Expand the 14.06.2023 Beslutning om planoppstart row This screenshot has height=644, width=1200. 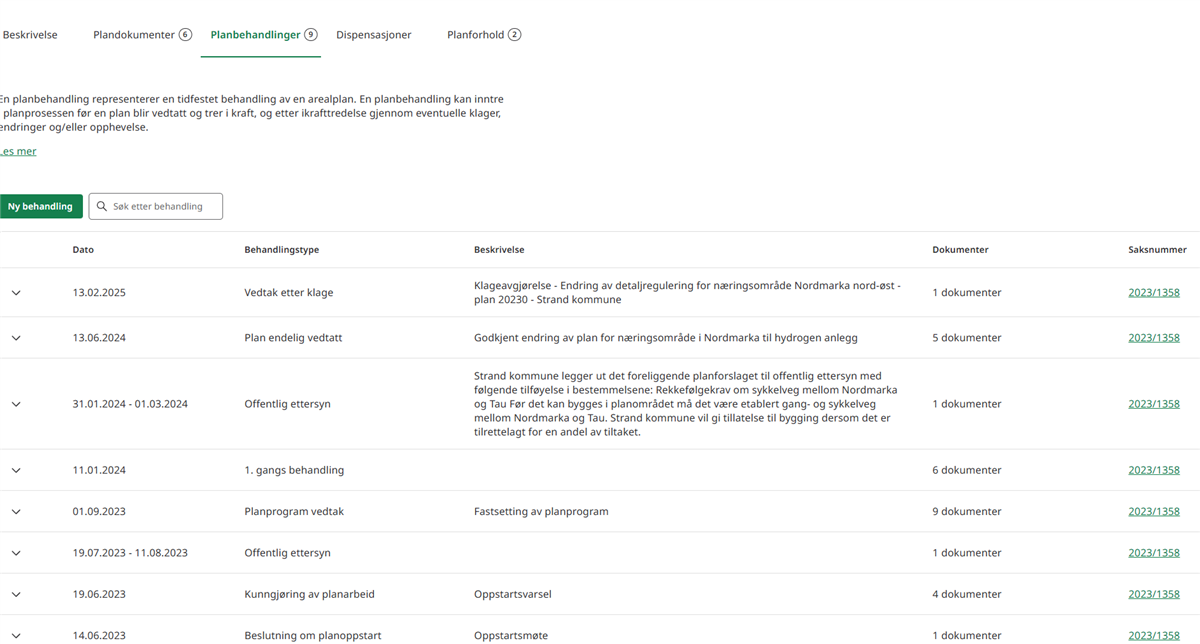tap(16, 635)
